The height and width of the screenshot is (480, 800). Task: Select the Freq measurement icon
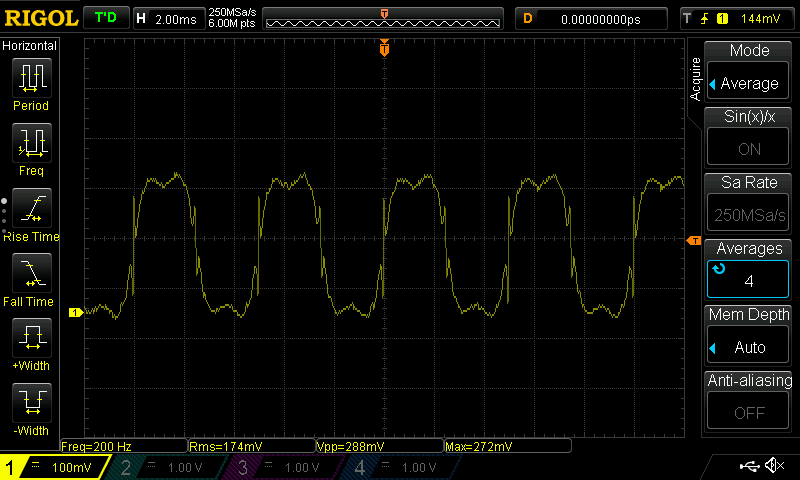pos(32,143)
